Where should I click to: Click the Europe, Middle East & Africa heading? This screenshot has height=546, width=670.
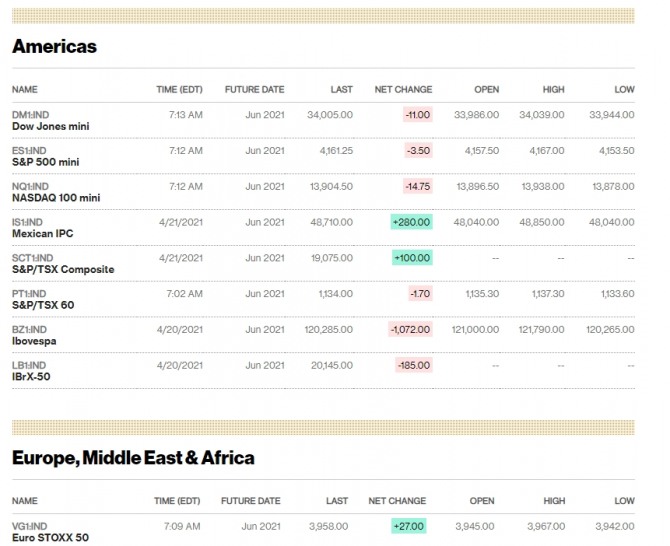pos(133,458)
